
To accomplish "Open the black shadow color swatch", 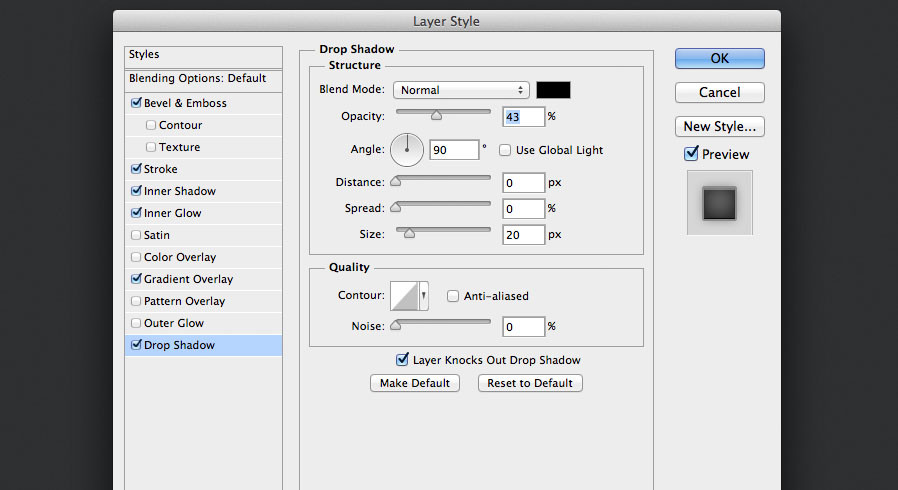I will tap(553, 90).
